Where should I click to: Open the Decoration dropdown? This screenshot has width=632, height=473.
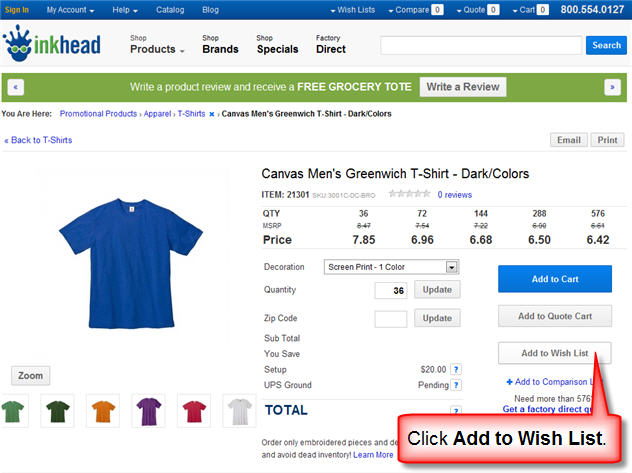click(391, 267)
